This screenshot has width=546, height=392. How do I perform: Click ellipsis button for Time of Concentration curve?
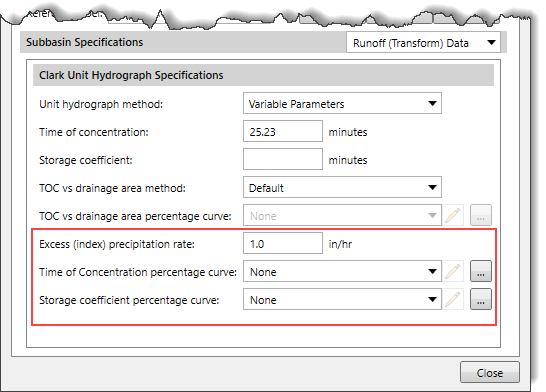pos(481,271)
